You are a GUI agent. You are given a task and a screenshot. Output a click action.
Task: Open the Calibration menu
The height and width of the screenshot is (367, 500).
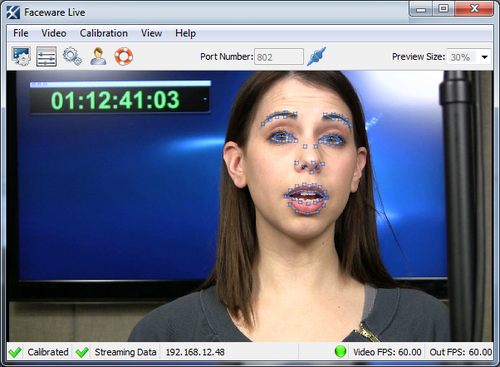pyautogui.click(x=104, y=33)
